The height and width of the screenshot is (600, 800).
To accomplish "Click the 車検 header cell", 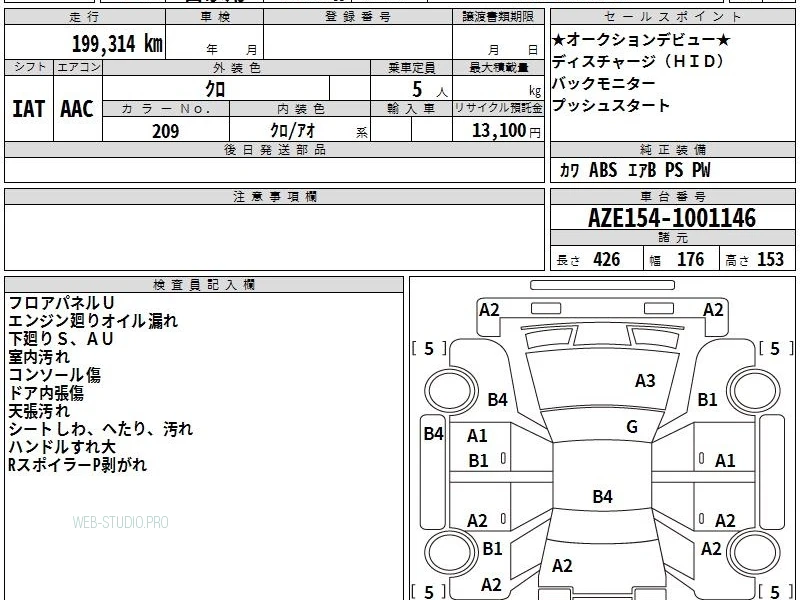I will coord(215,17).
